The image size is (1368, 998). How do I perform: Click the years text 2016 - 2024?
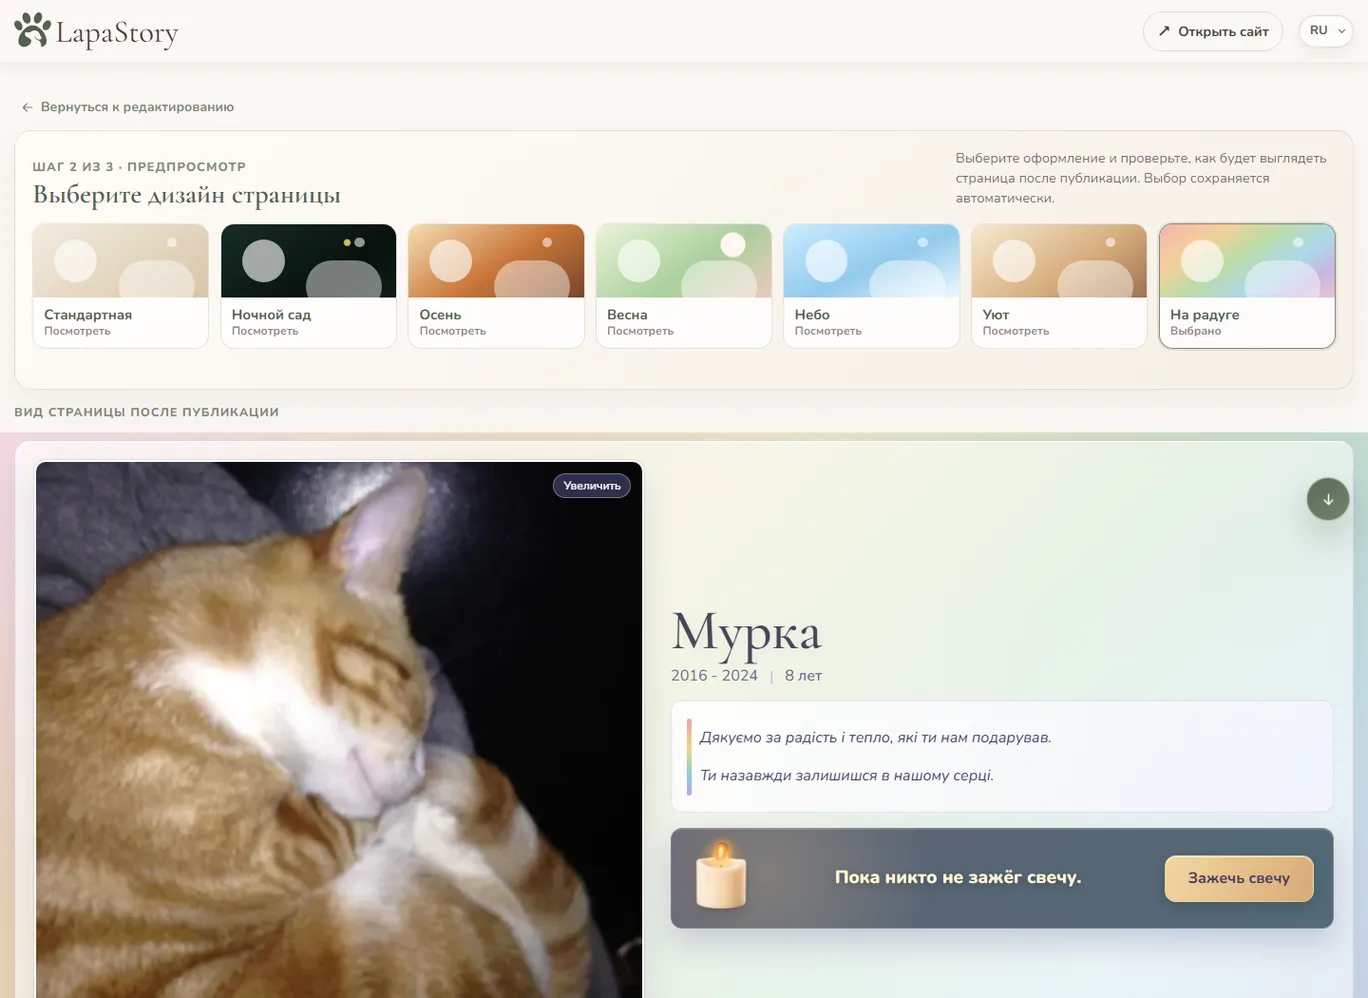pyautogui.click(x=714, y=676)
